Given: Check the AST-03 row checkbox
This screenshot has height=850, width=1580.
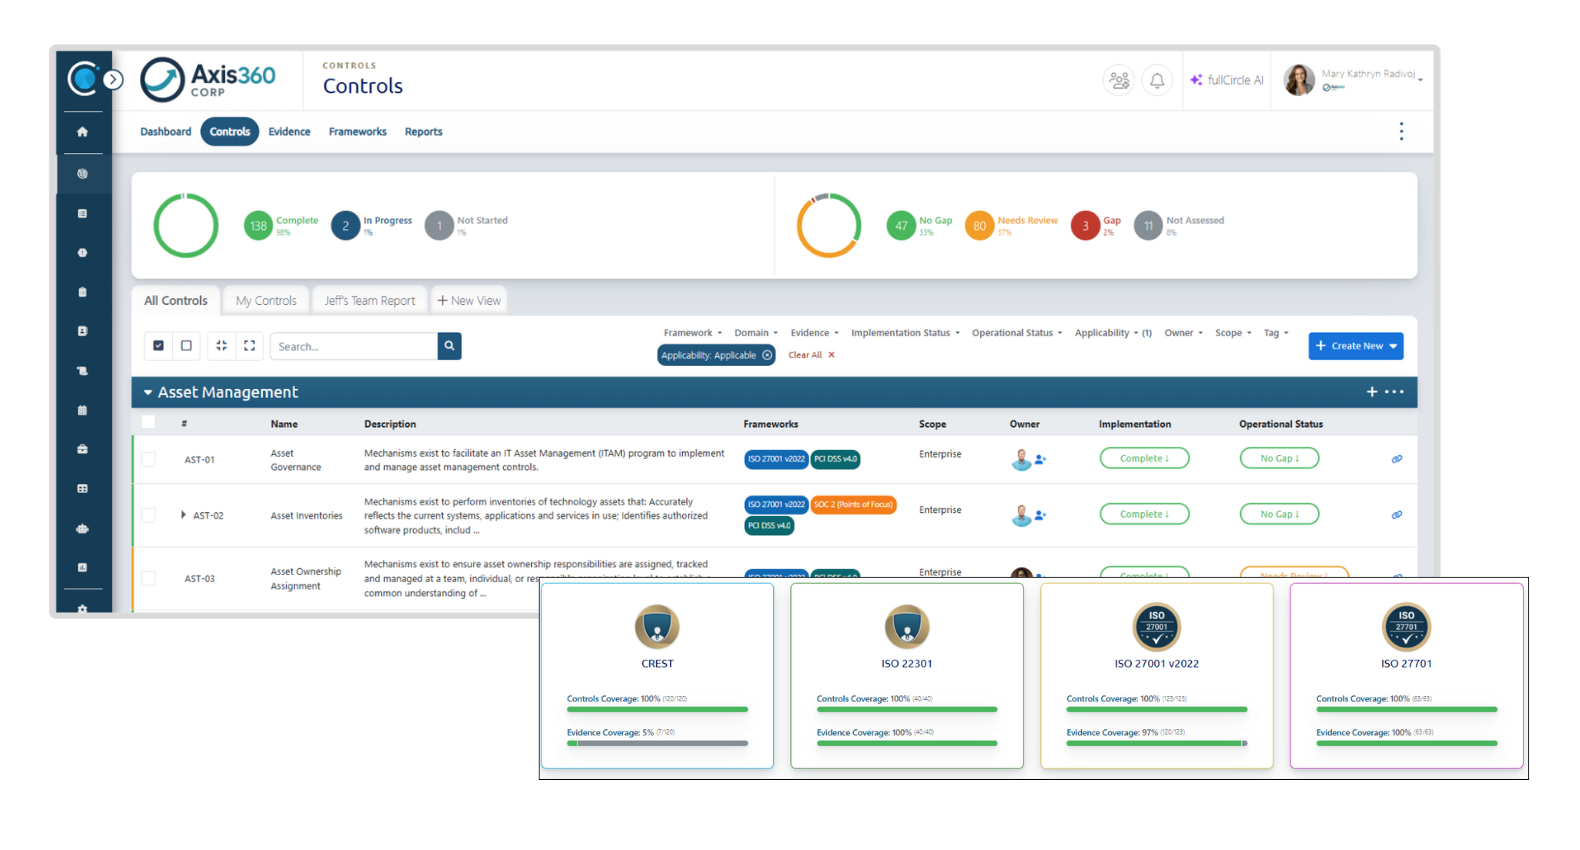Looking at the screenshot, I should (x=148, y=578).
